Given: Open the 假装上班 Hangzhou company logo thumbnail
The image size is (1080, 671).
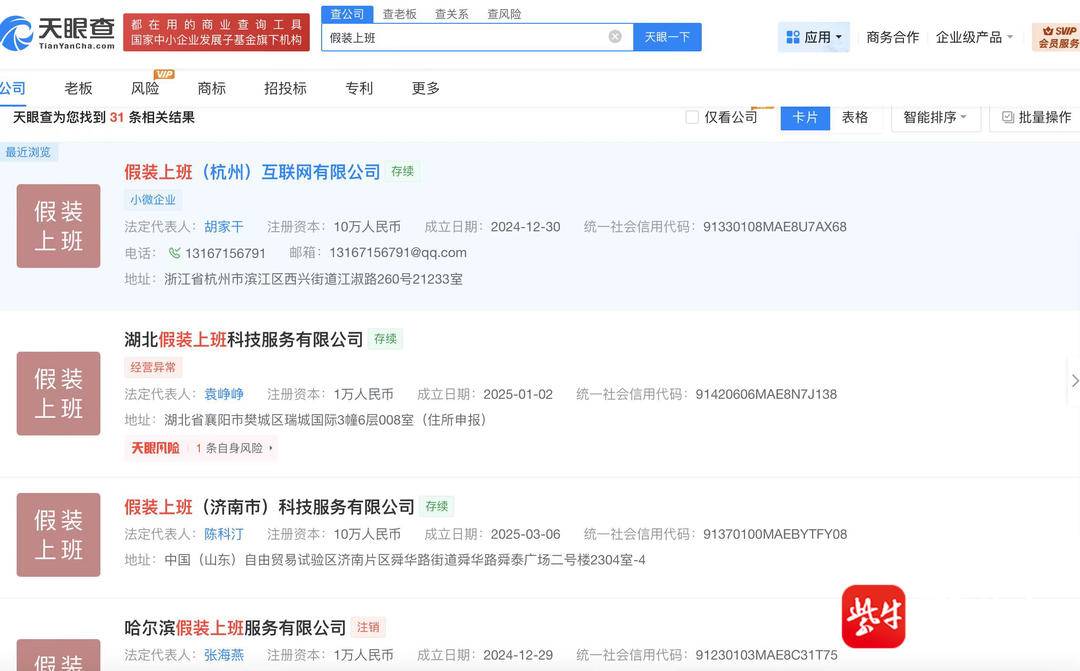Looking at the screenshot, I should 59,226.
